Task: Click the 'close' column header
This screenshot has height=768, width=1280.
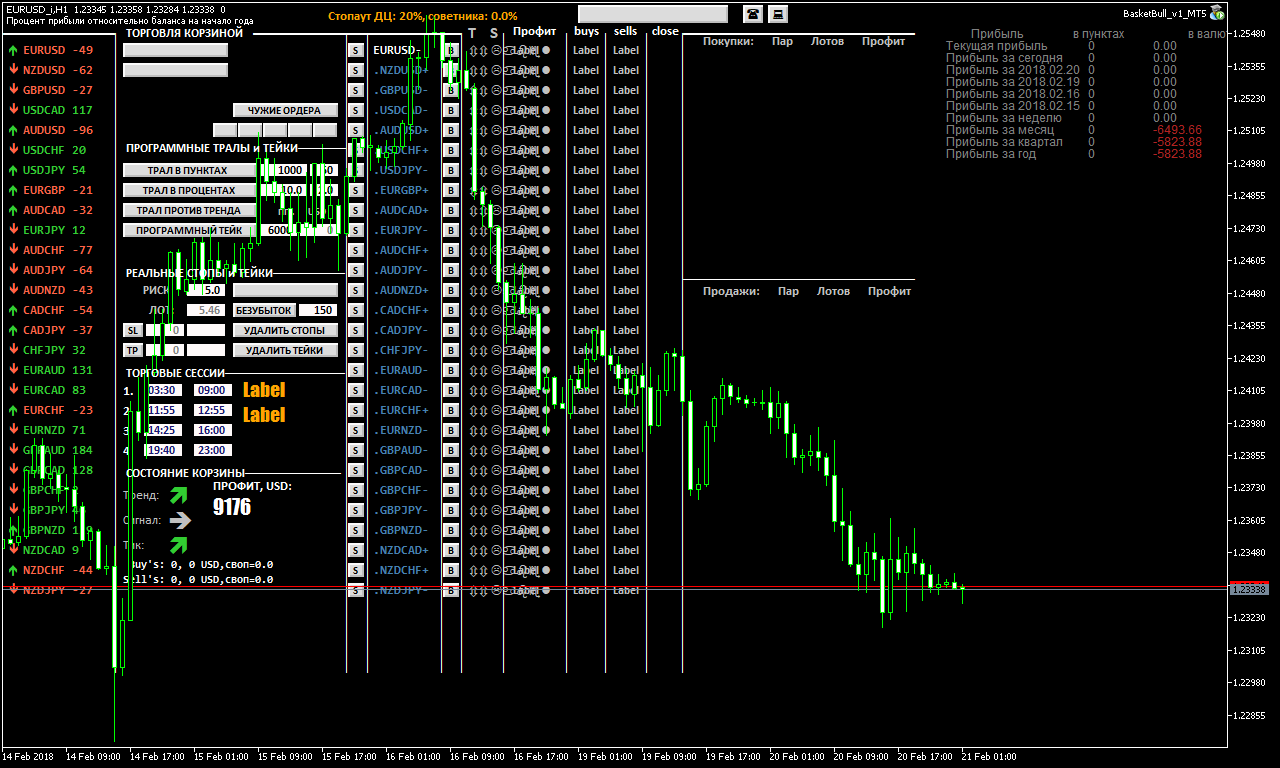Action: (x=665, y=31)
